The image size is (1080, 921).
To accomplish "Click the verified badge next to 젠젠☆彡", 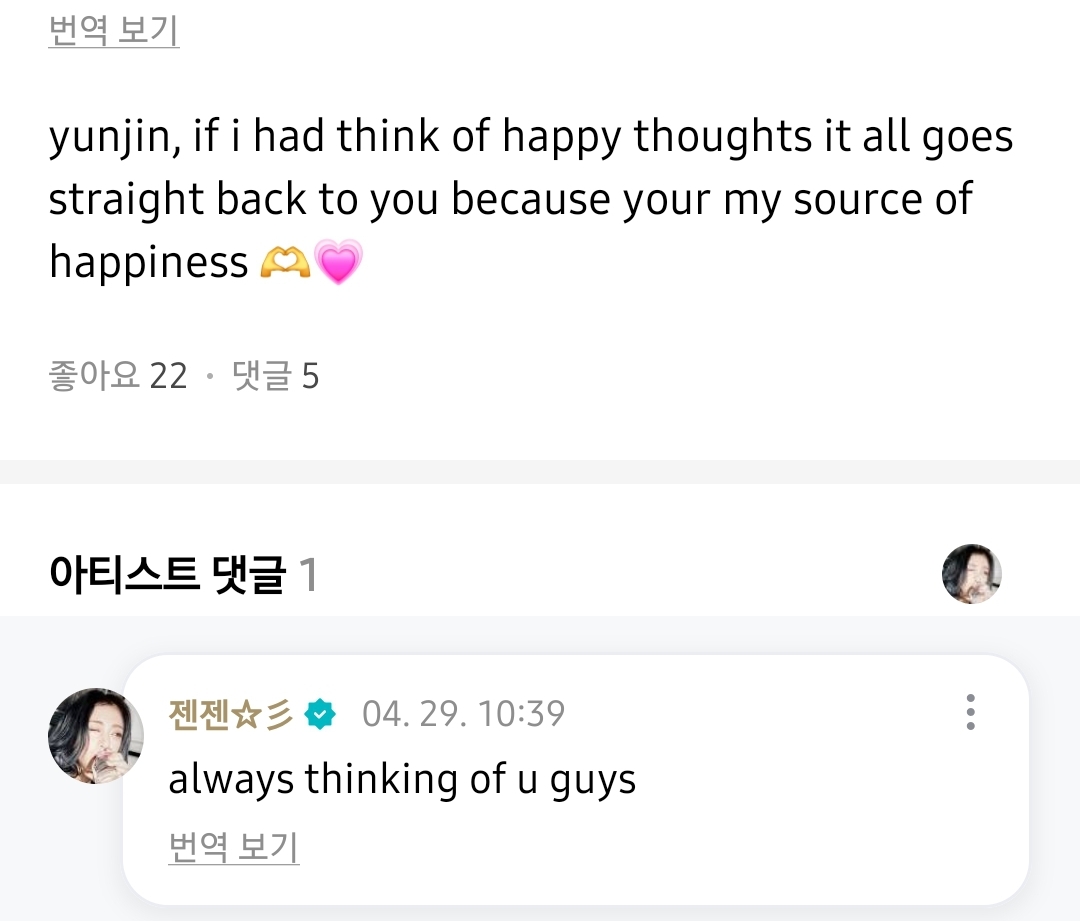I will pos(321,715).
